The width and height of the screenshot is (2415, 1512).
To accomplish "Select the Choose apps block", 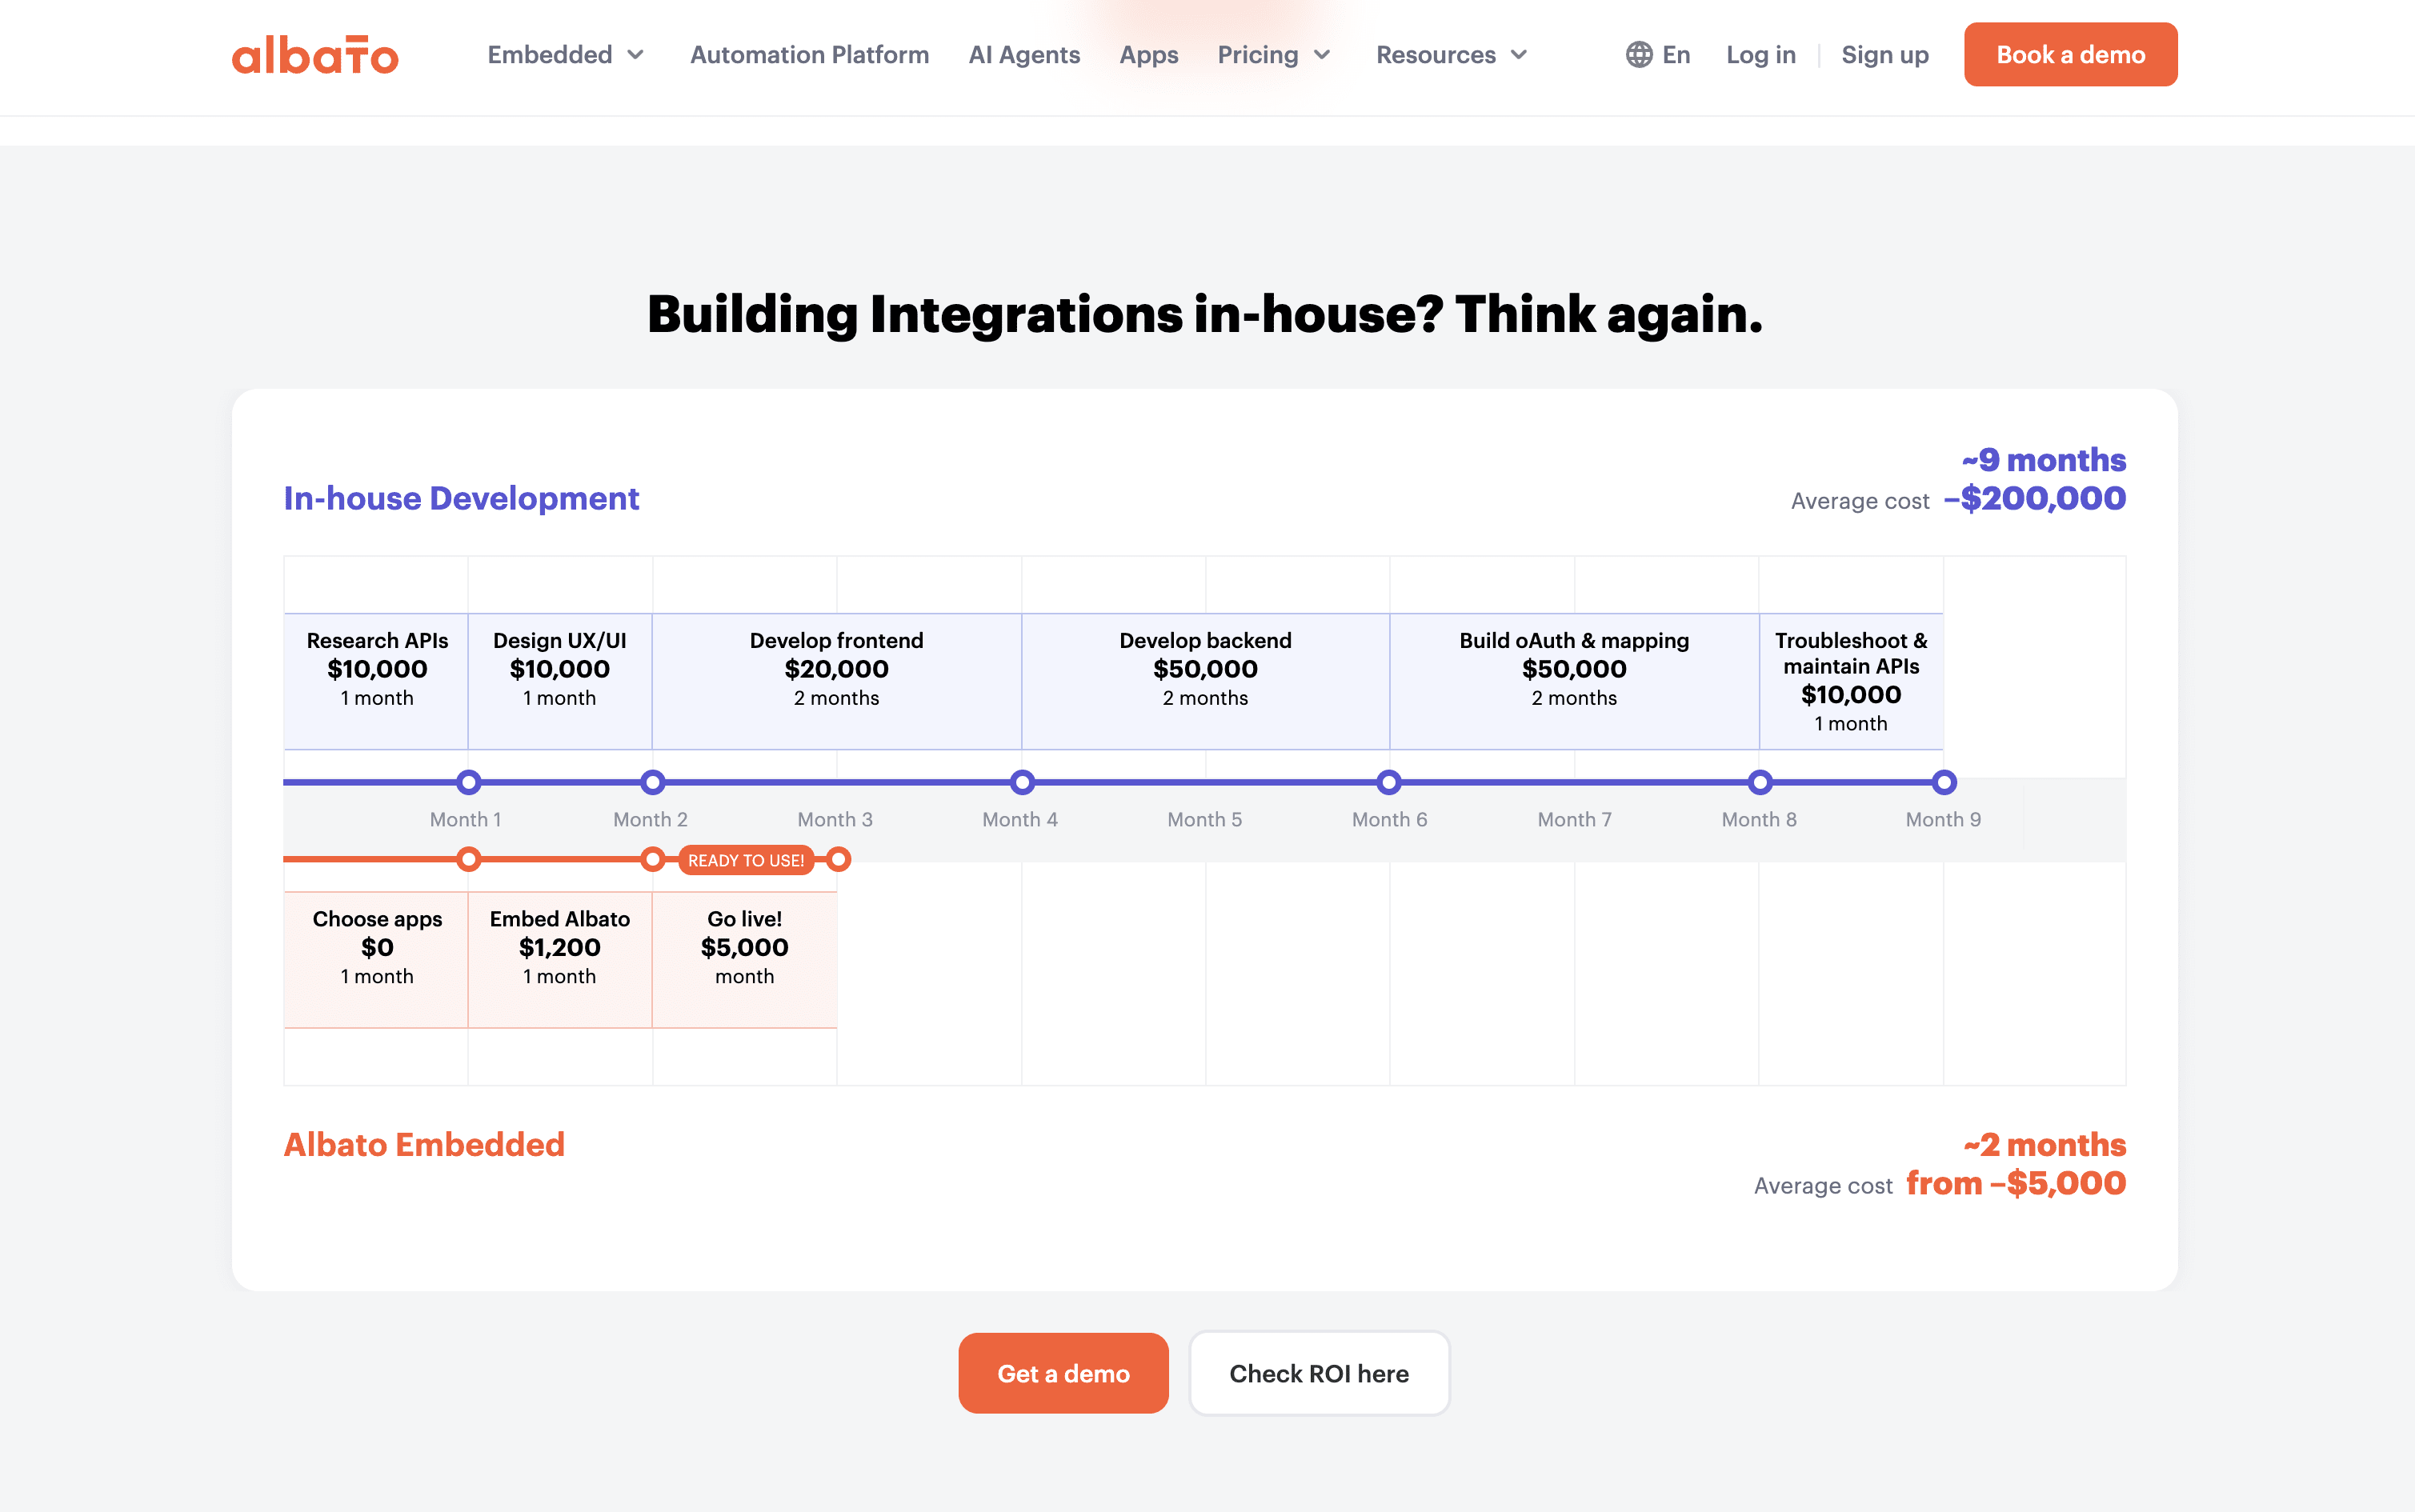I will point(376,960).
